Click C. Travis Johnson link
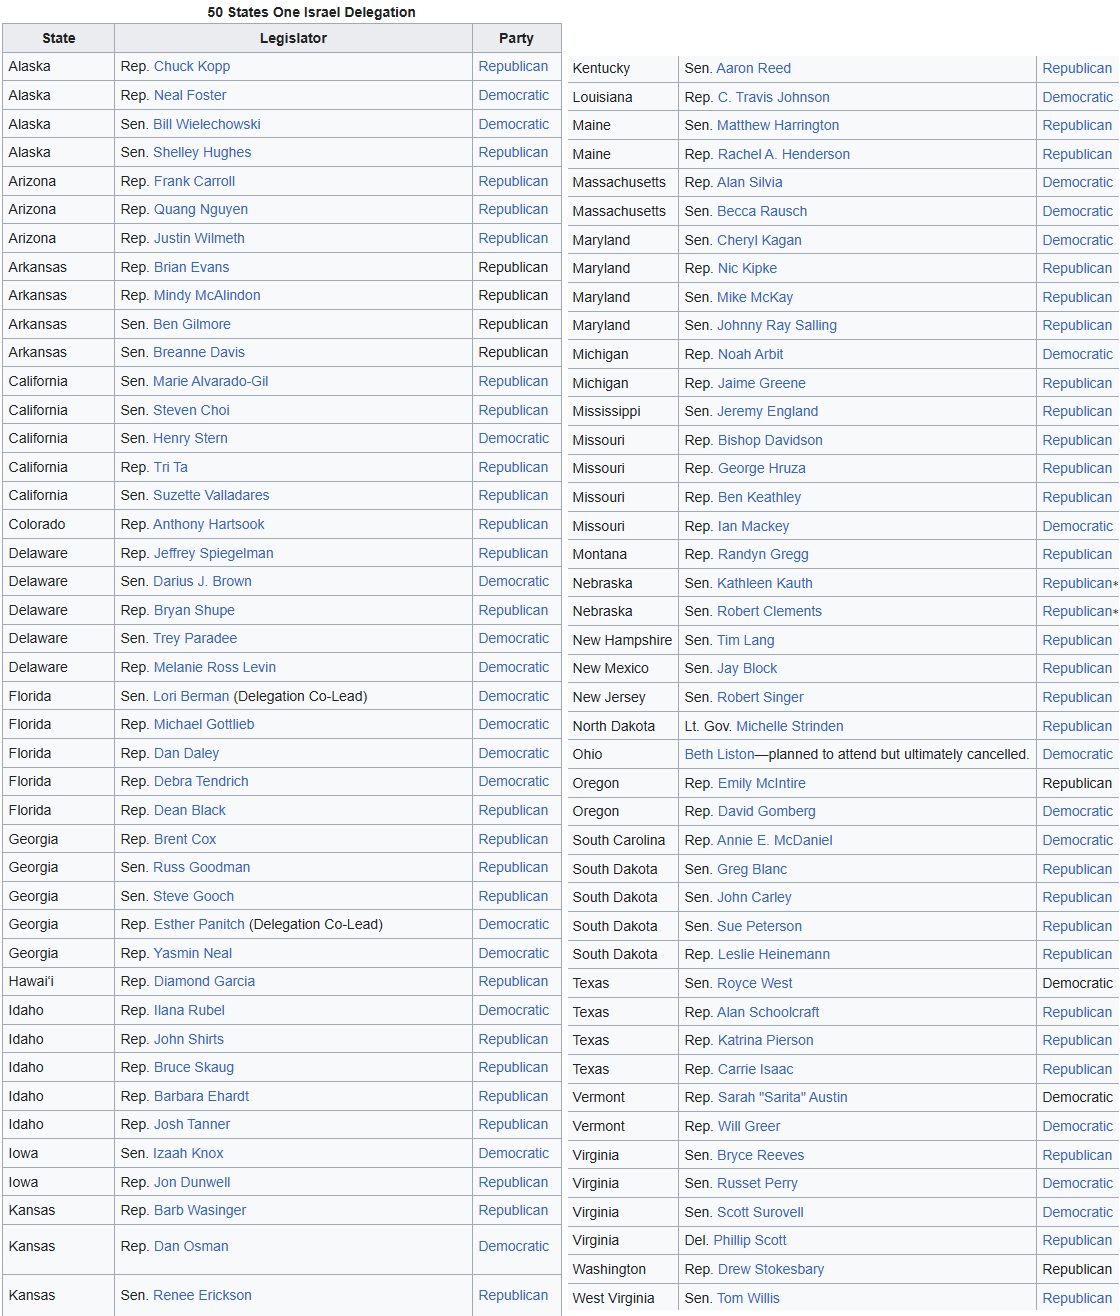Image resolution: width=1120 pixels, height=1316 pixels. click(x=773, y=97)
